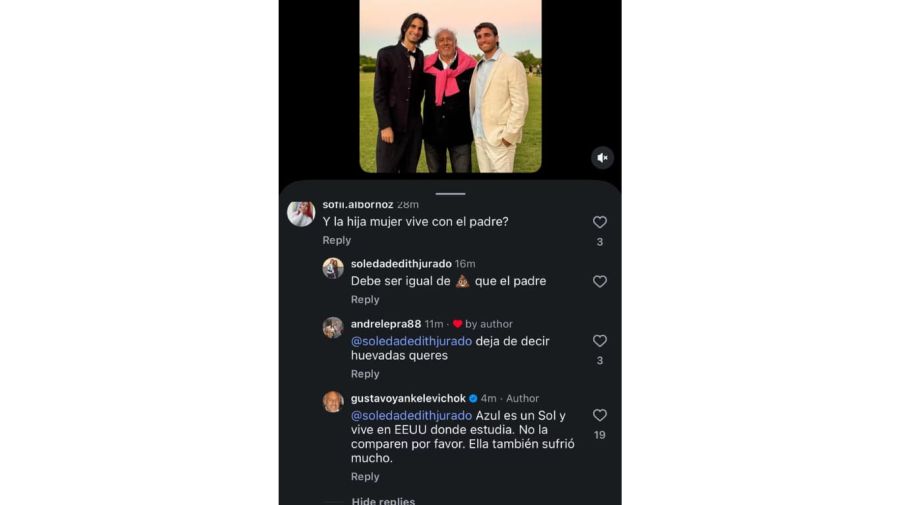The width and height of the screenshot is (900, 505).
Task: Reply to andrelepra88's comment
Action: pyautogui.click(x=365, y=374)
